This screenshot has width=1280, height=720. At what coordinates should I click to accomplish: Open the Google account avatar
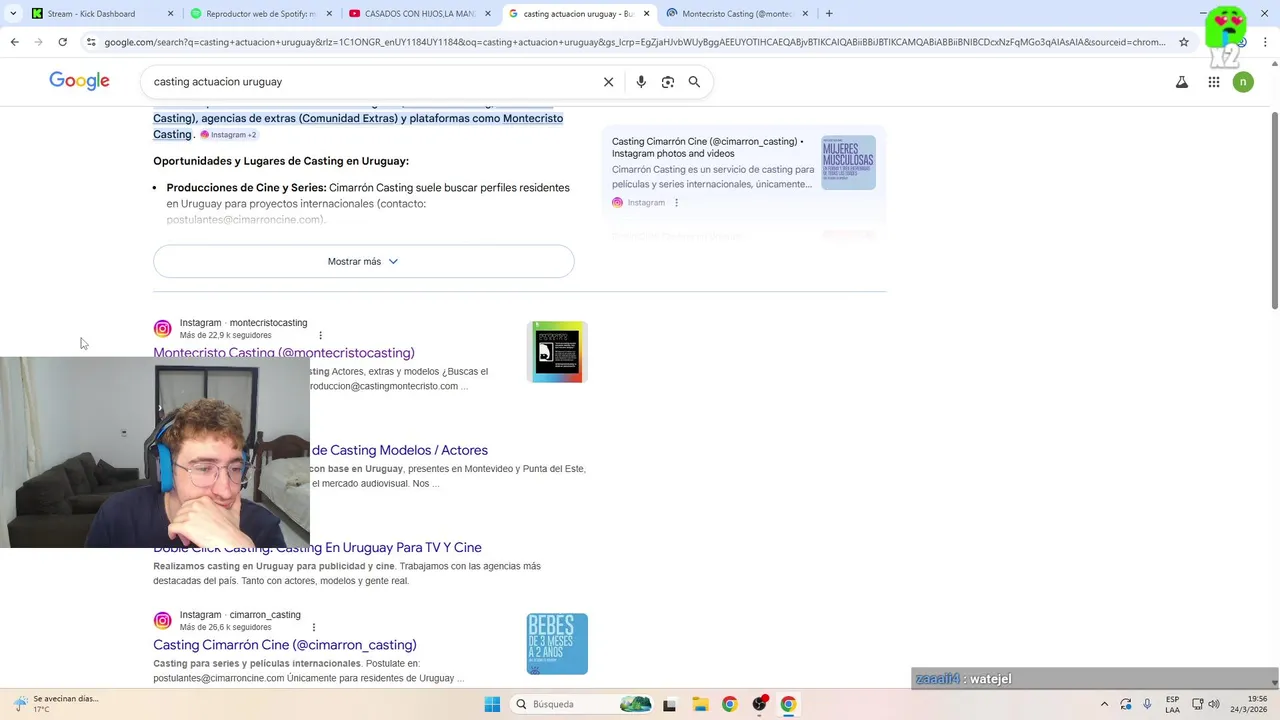coord(1243,82)
